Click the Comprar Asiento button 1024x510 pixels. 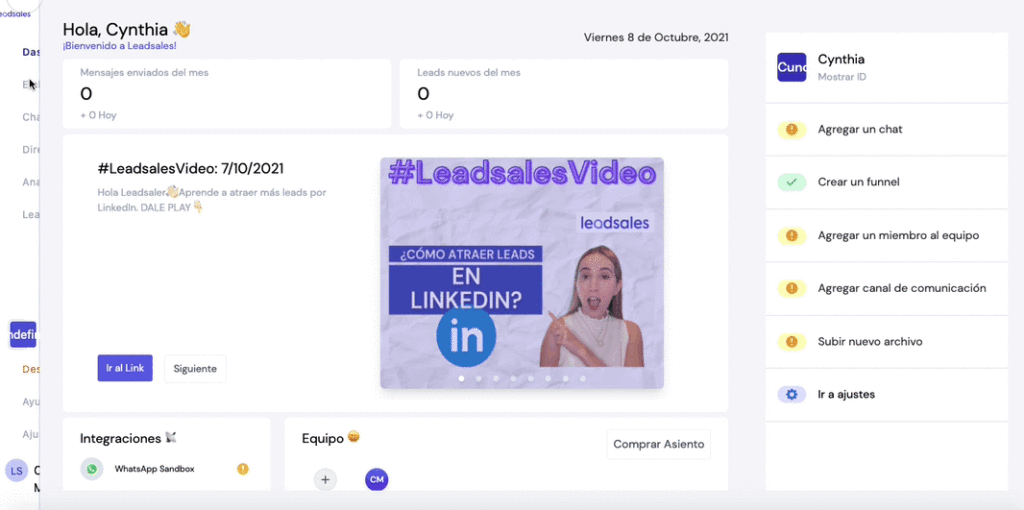click(x=658, y=444)
